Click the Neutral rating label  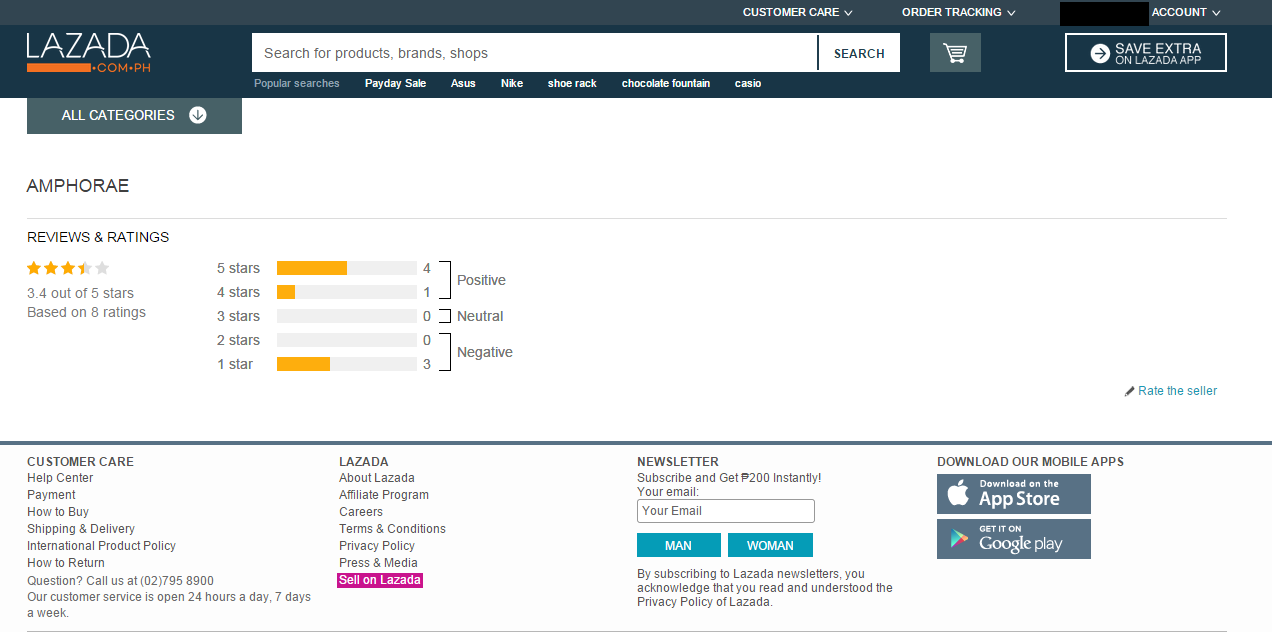pyautogui.click(x=480, y=316)
